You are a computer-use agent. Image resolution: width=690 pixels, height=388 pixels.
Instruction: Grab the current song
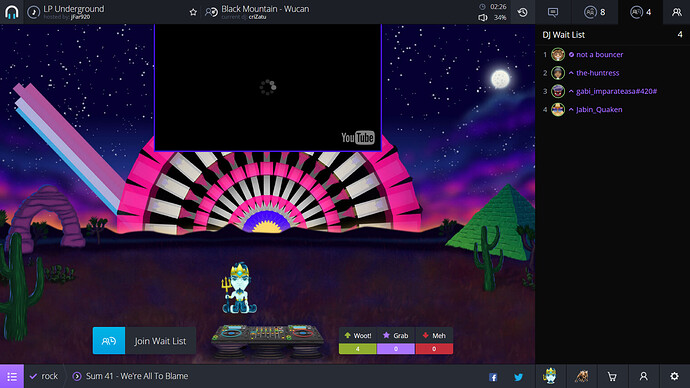point(396,340)
